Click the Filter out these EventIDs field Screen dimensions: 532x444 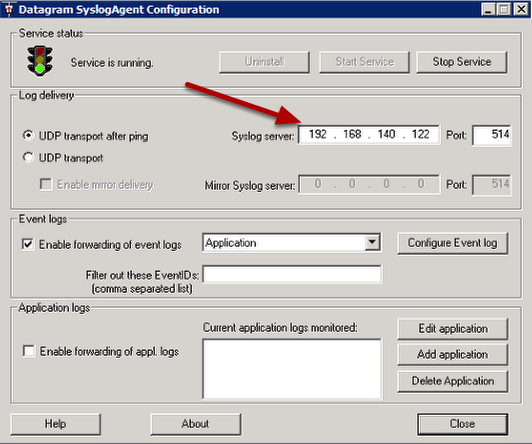[x=292, y=274]
